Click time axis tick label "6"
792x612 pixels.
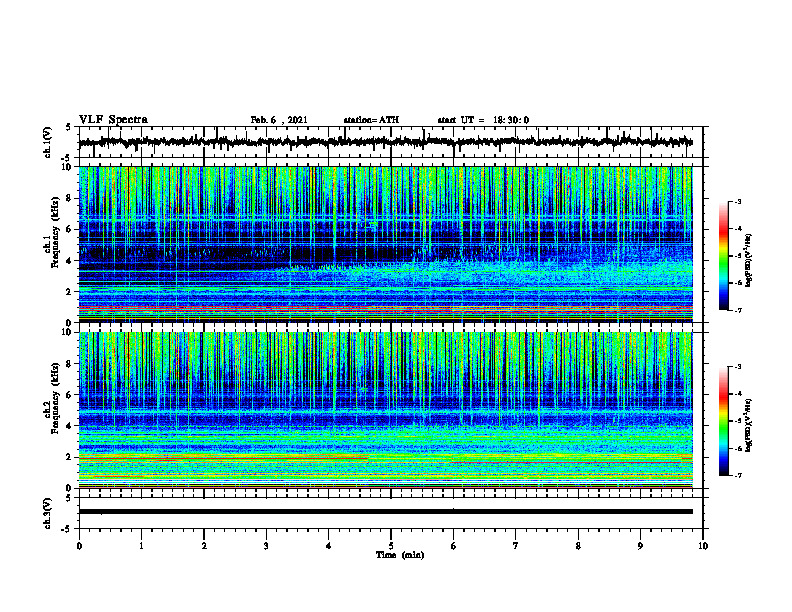pos(454,546)
